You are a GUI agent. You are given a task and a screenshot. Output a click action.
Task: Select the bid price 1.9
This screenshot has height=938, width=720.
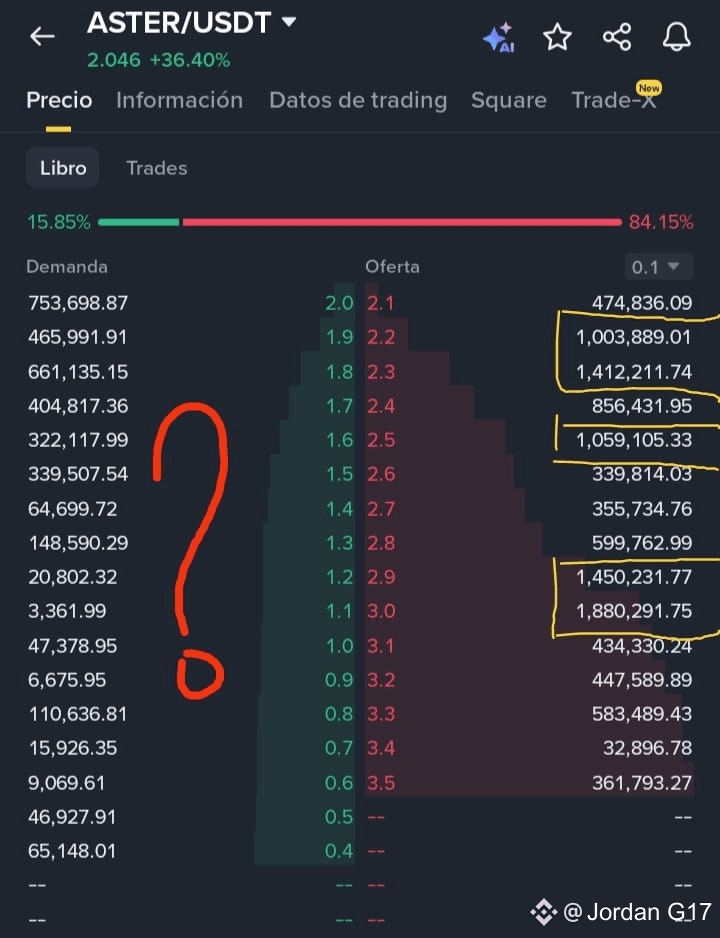pyautogui.click(x=340, y=337)
